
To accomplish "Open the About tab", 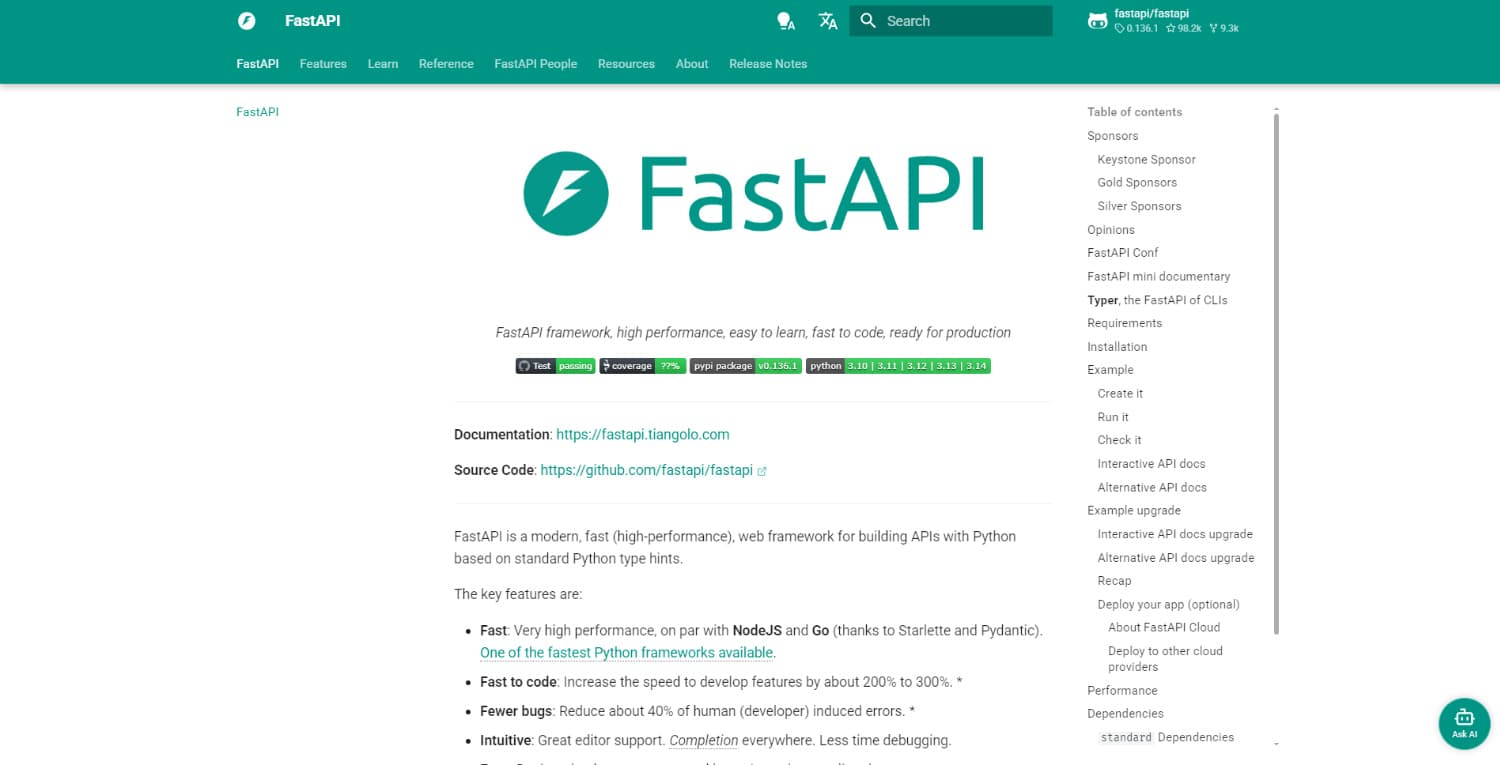I will point(692,64).
